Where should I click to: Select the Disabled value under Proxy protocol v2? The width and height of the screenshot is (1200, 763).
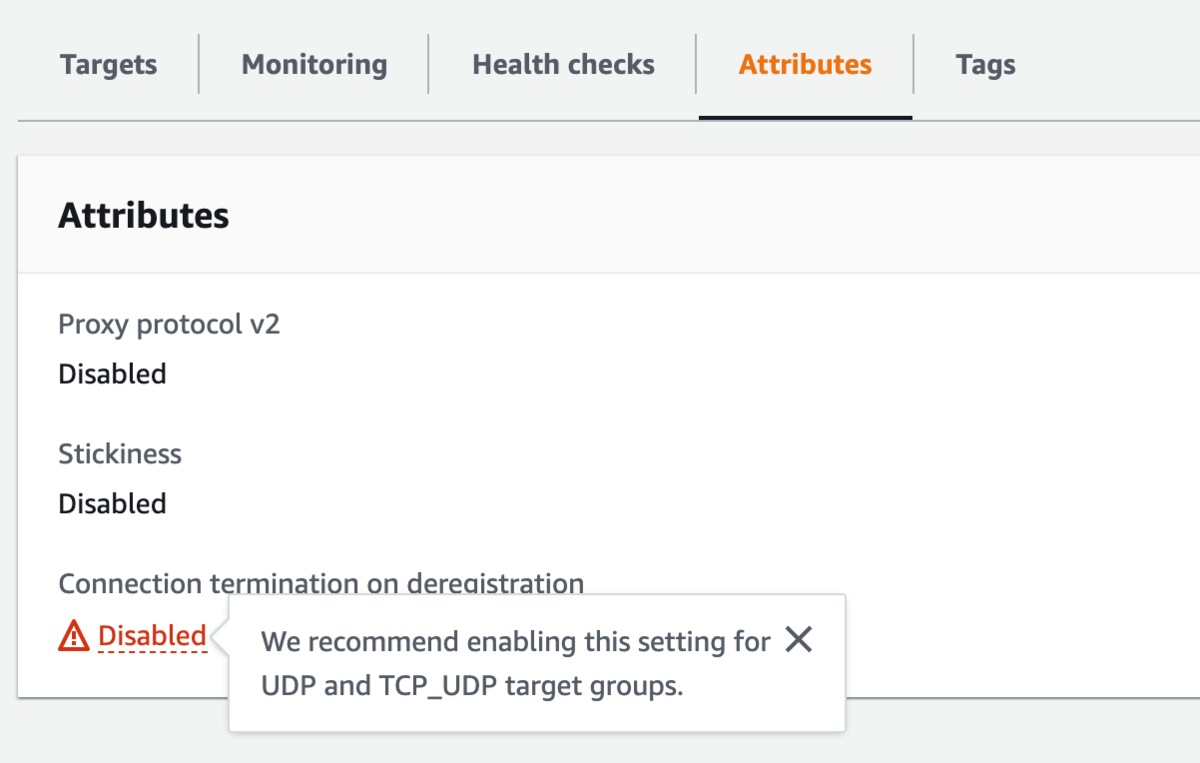click(112, 374)
